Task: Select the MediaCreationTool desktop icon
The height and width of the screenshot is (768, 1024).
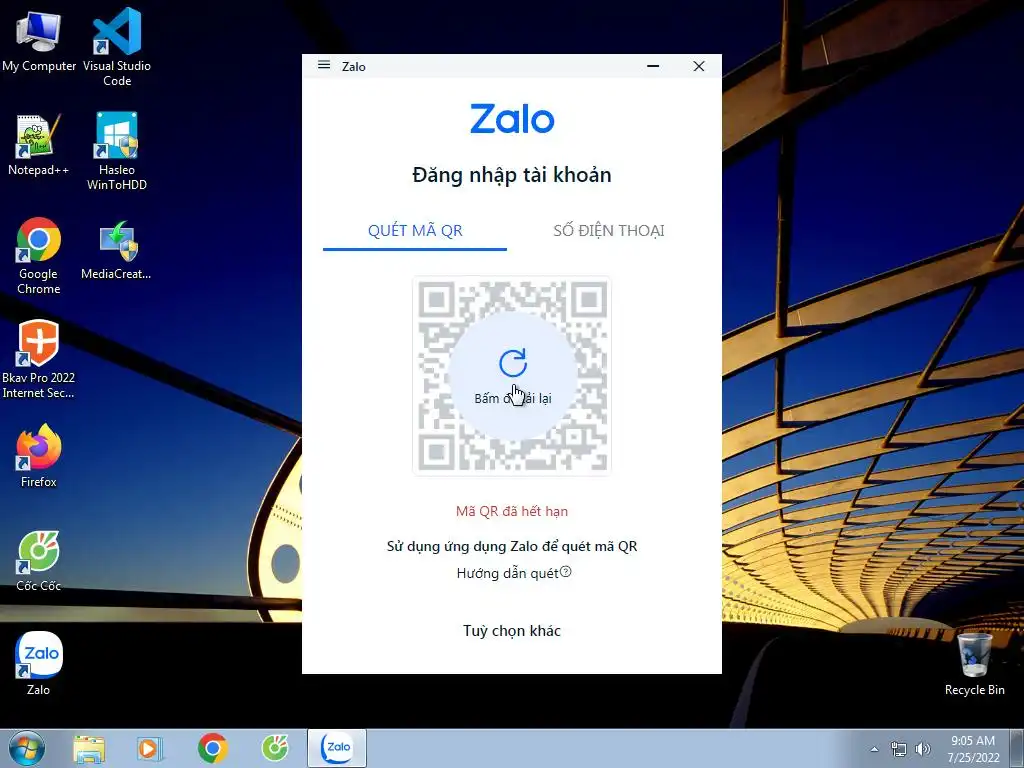Action: 116,251
